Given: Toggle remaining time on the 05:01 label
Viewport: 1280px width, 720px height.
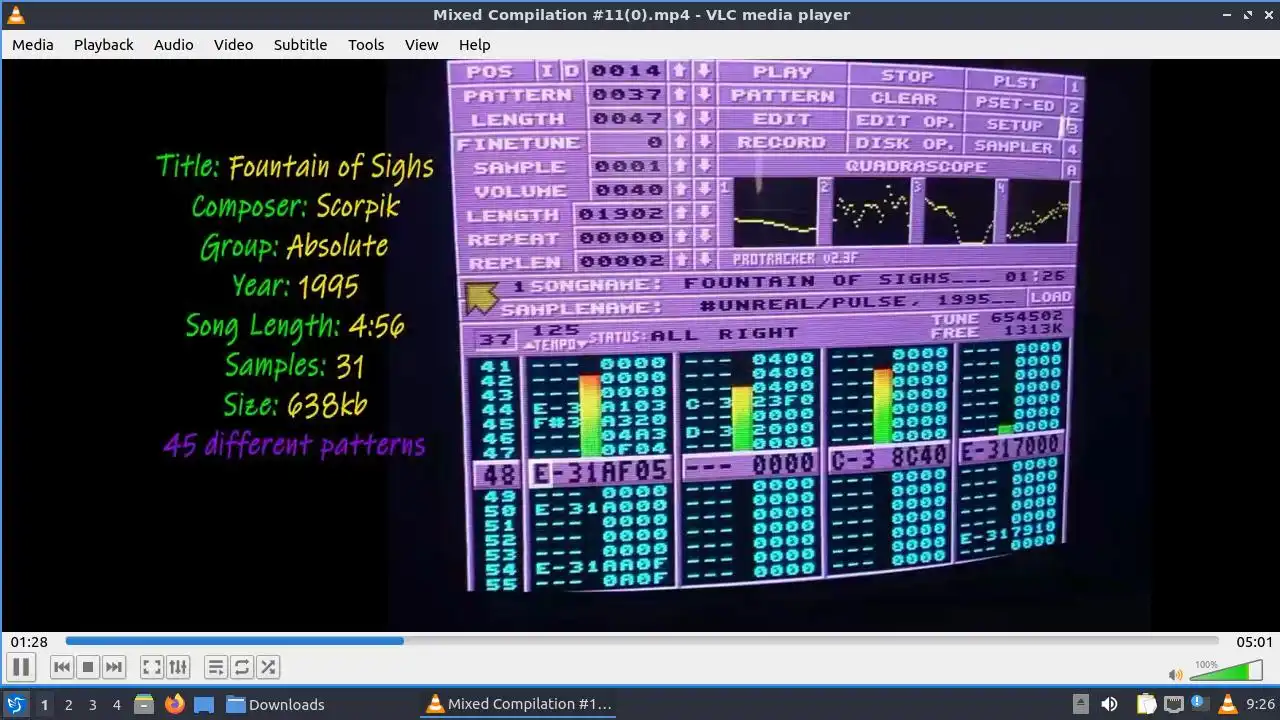Looking at the screenshot, I should click(x=1254, y=642).
